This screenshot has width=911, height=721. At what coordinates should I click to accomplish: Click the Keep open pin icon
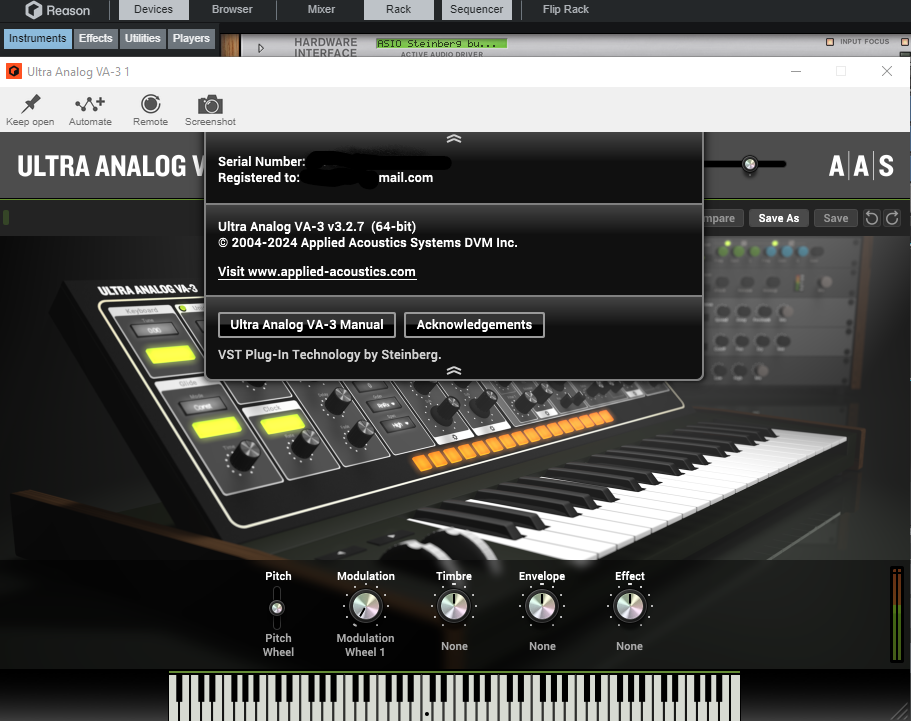[30, 104]
